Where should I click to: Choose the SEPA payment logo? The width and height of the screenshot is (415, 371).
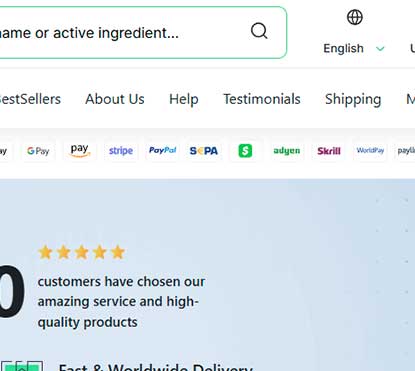[x=204, y=151]
